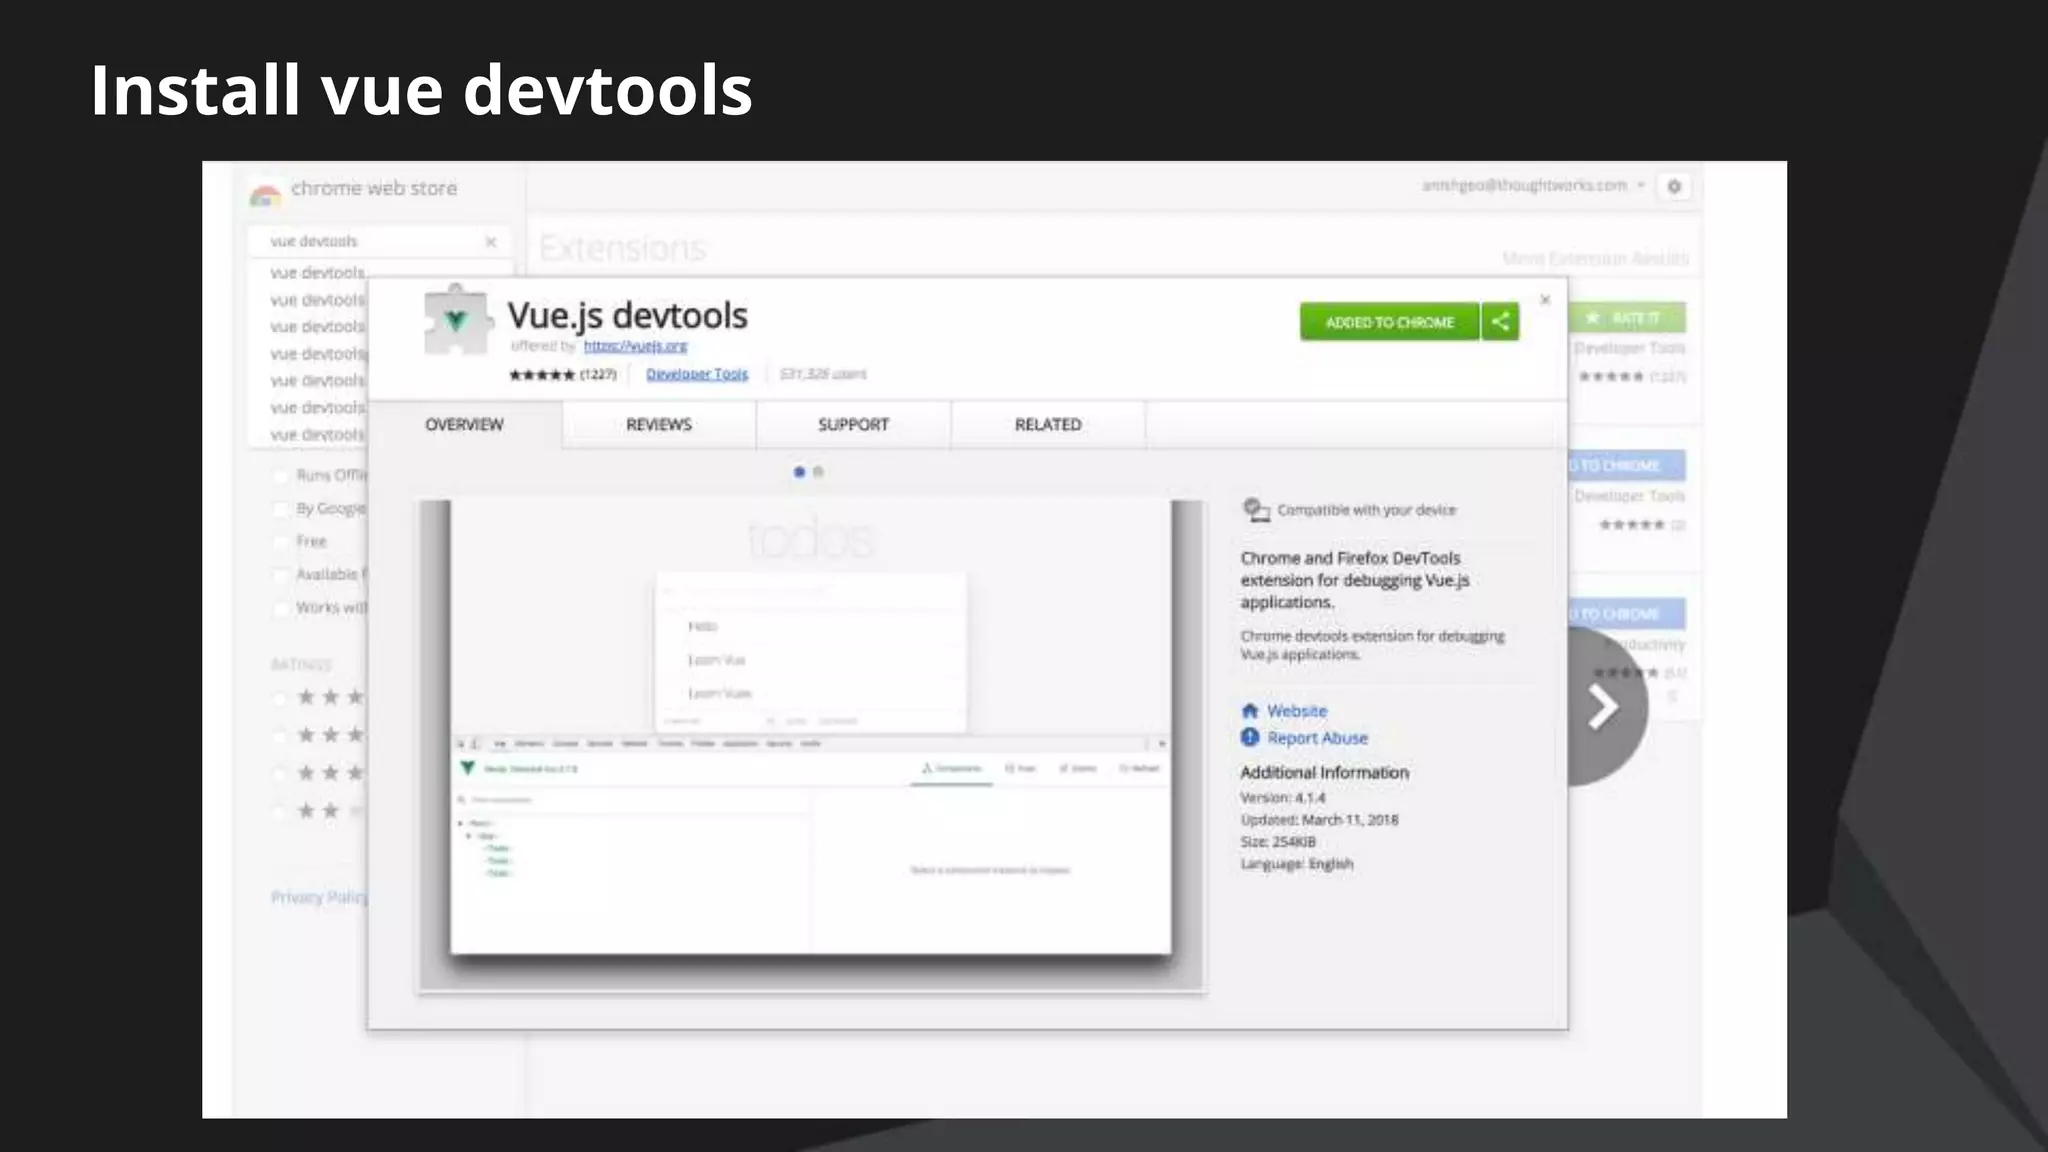
Task: Click the compatible with your device icon
Action: pyautogui.click(x=1256, y=510)
